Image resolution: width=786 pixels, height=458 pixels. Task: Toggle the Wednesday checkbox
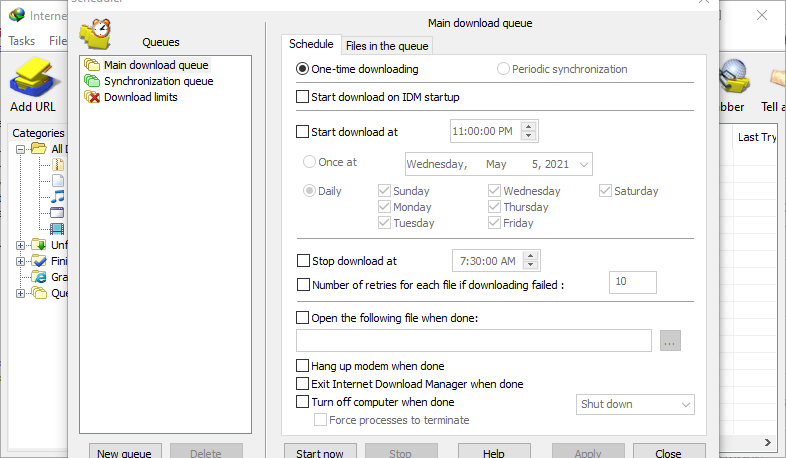tap(494, 191)
